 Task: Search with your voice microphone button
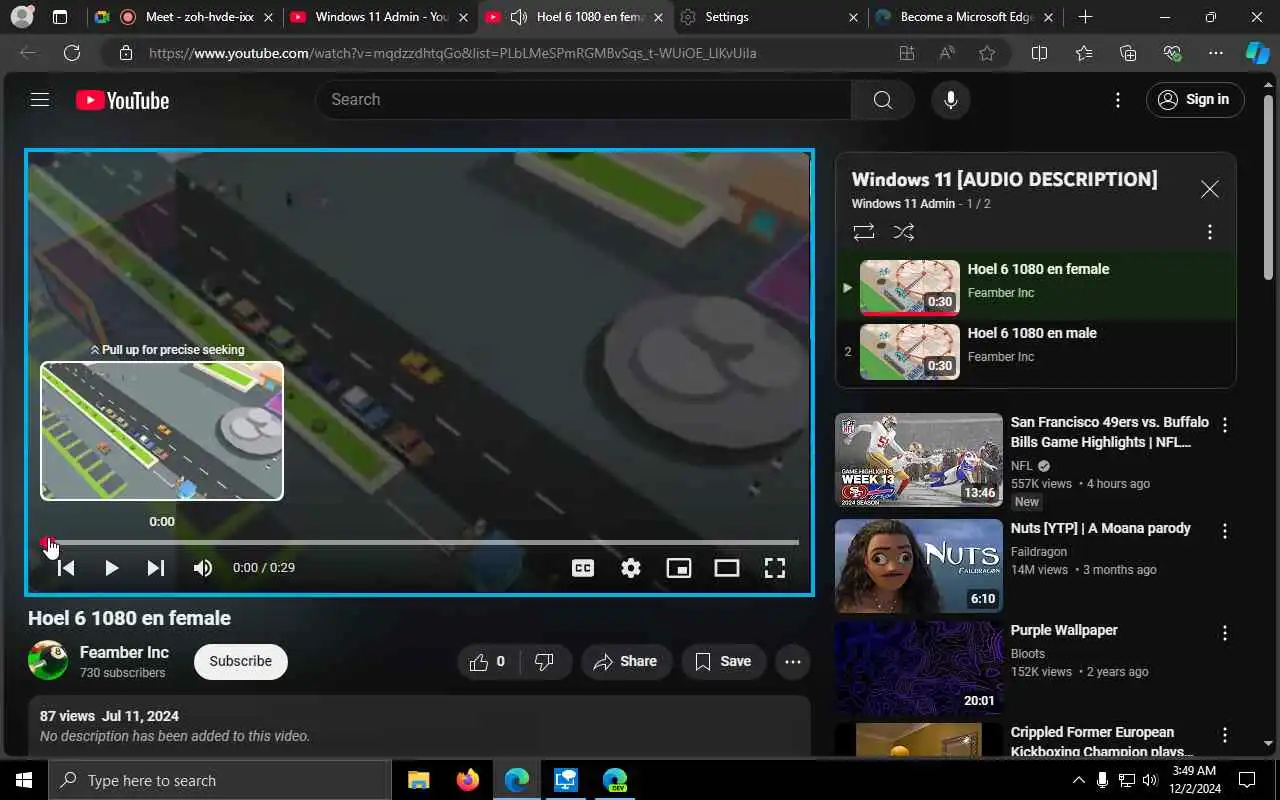tap(950, 100)
